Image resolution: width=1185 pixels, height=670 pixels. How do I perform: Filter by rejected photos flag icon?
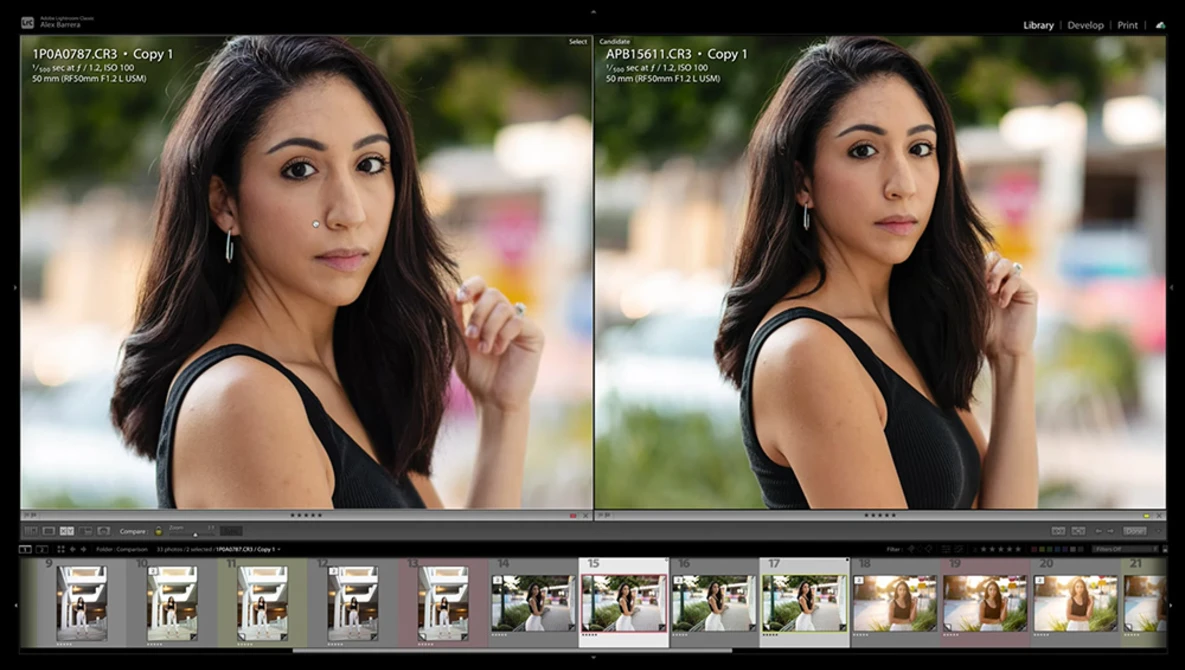pos(929,549)
